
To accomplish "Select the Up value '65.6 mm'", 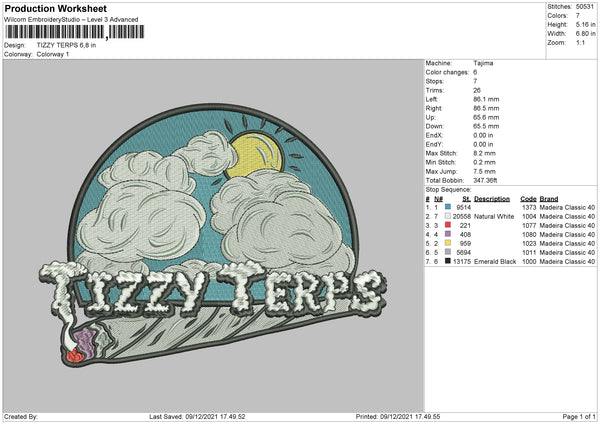I will pyautogui.click(x=486, y=117).
